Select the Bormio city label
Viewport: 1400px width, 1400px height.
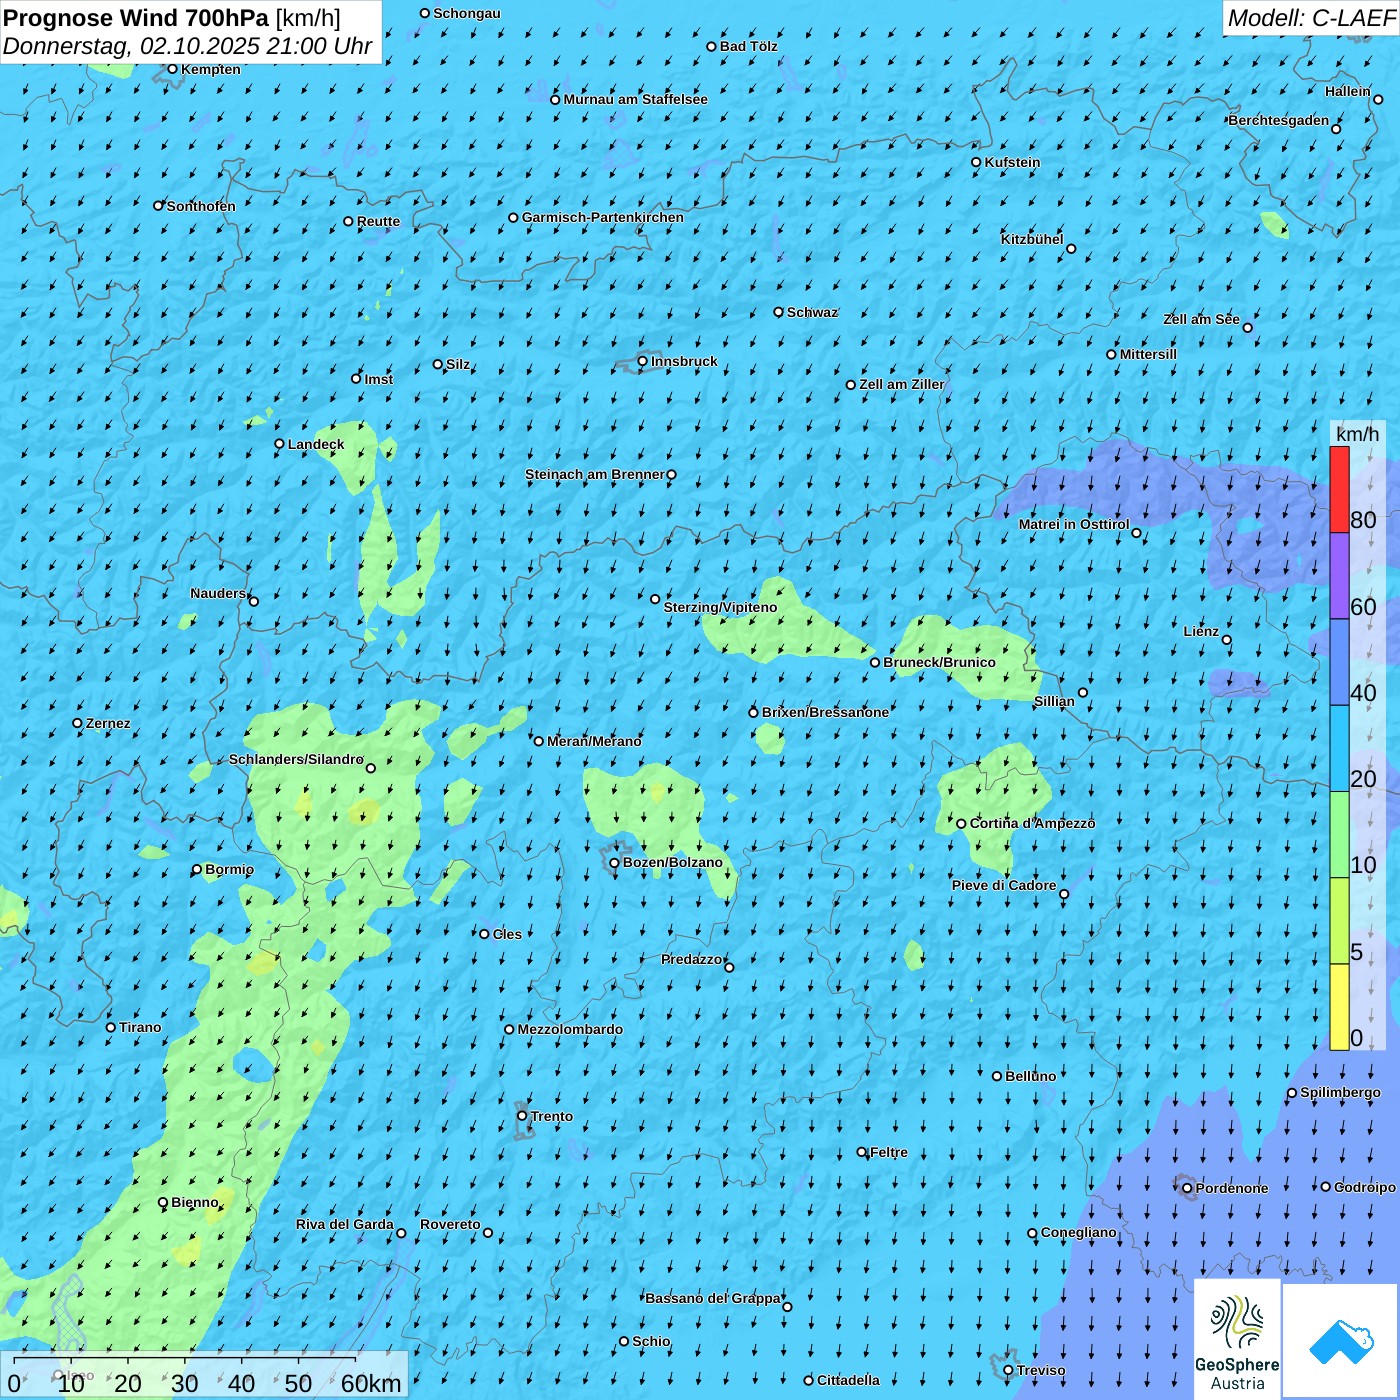click(x=229, y=869)
